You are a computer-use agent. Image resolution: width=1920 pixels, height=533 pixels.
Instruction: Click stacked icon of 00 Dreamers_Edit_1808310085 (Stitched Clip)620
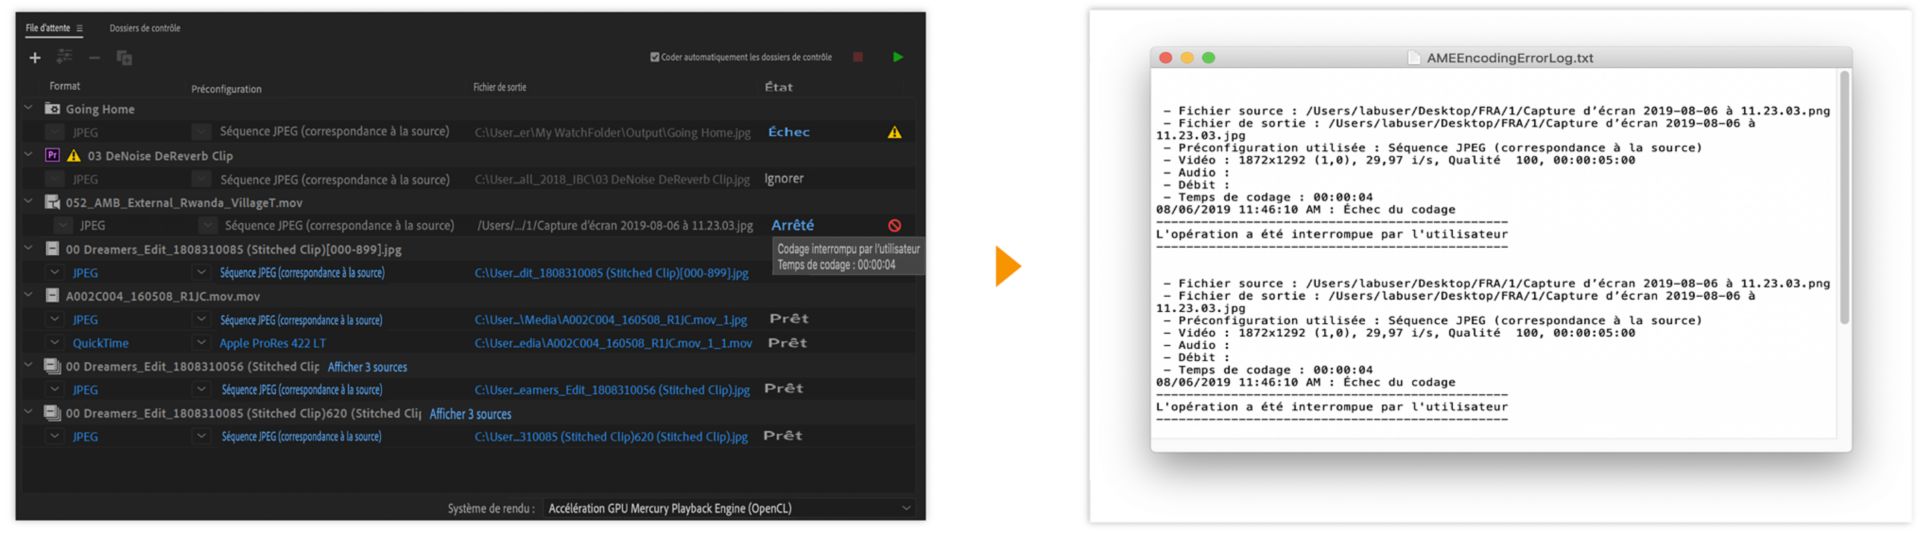click(53, 413)
